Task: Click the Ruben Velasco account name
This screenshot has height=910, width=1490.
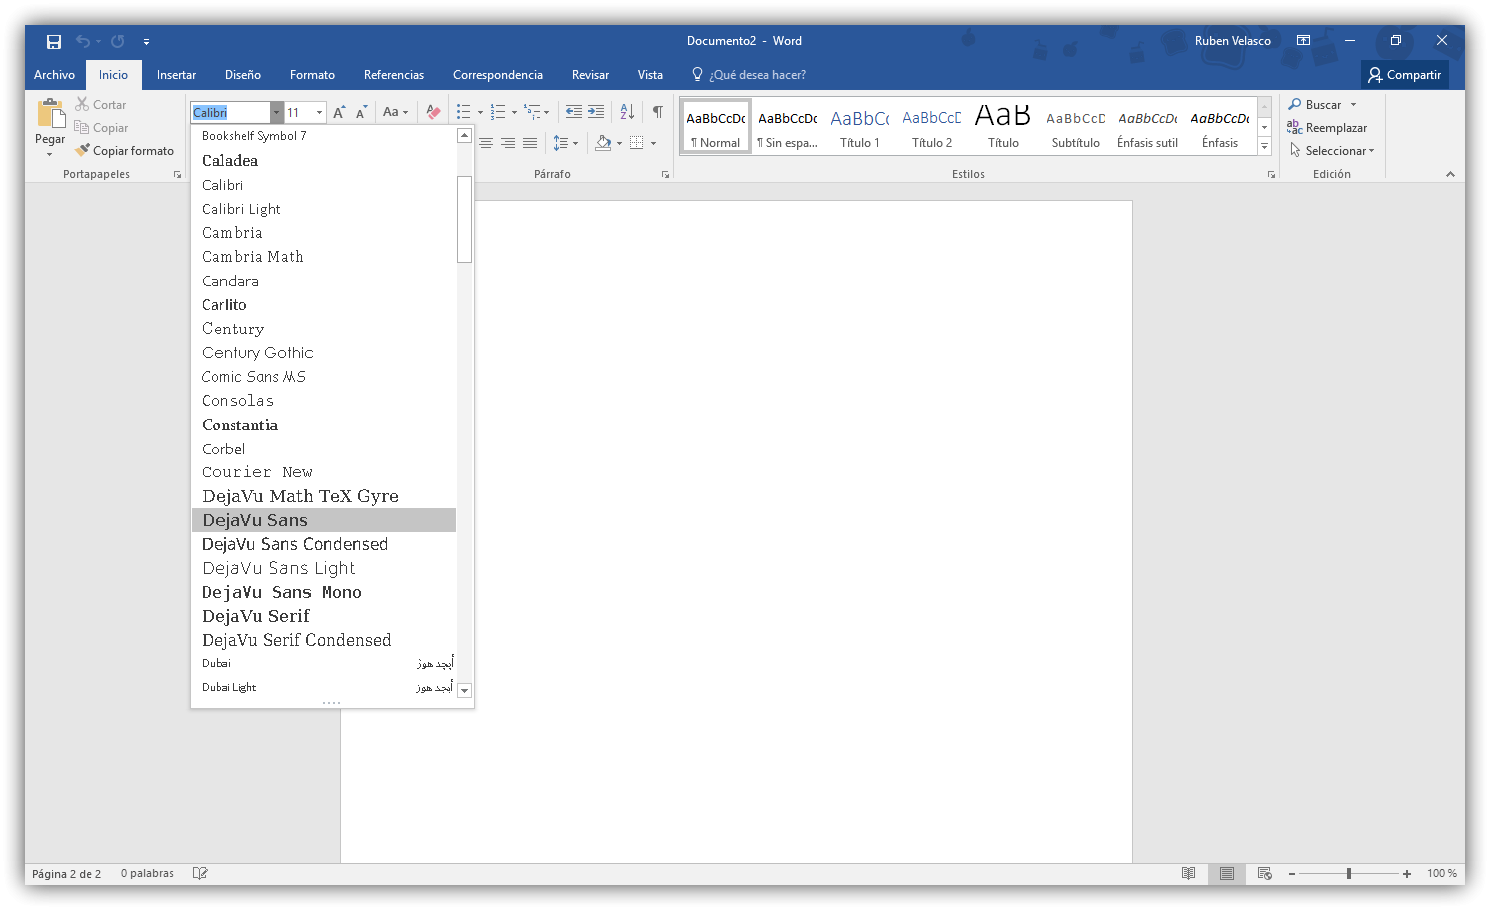Action: [1233, 41]
